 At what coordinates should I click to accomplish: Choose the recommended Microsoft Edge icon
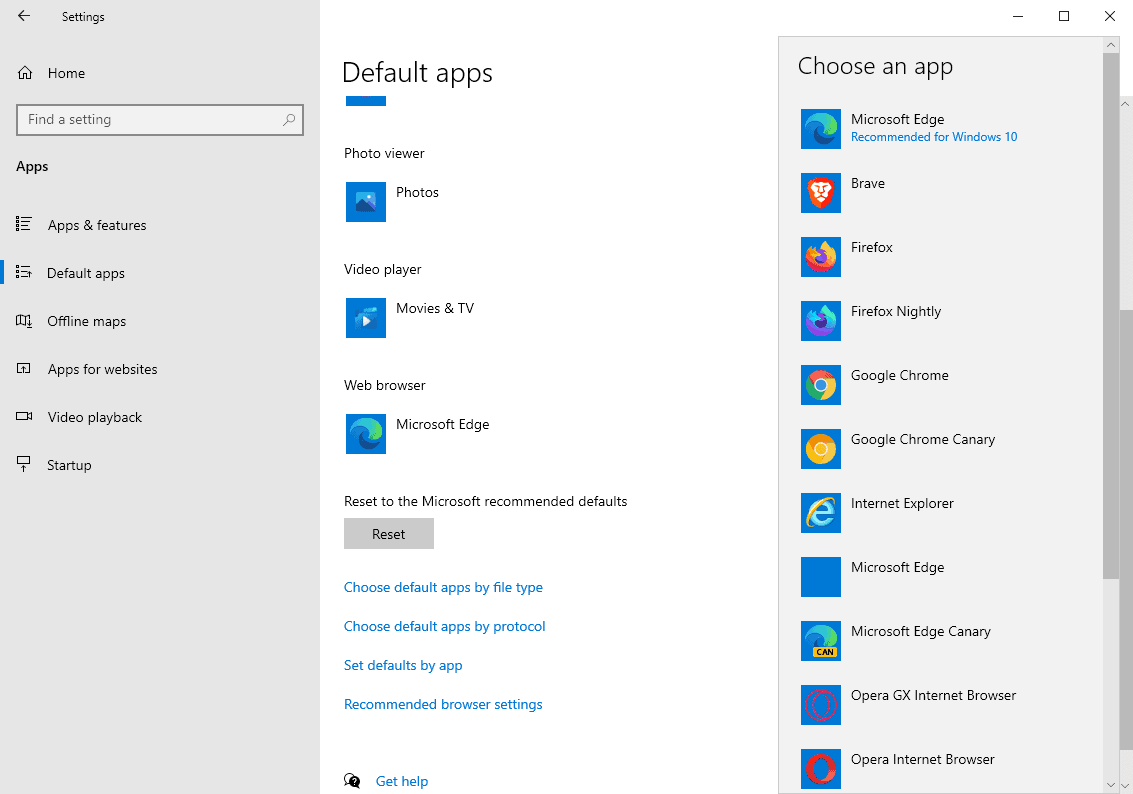click(821, 129)
